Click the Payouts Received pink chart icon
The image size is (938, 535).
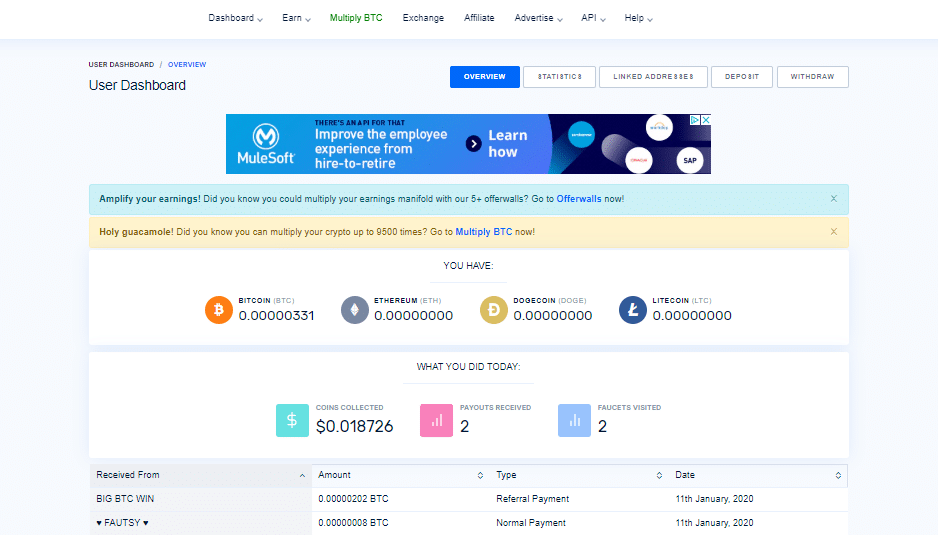click(436, 420)
